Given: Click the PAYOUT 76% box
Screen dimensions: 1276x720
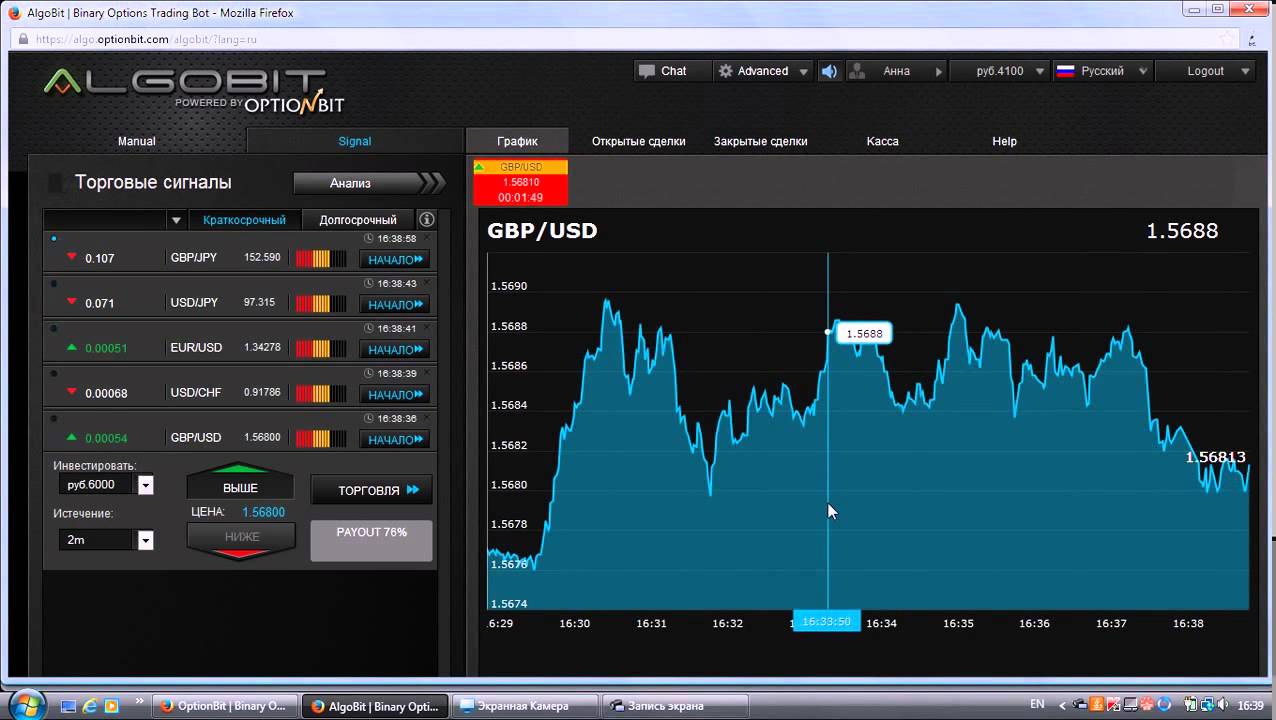Looking at the screenshot, I should [x=371, y=540].
